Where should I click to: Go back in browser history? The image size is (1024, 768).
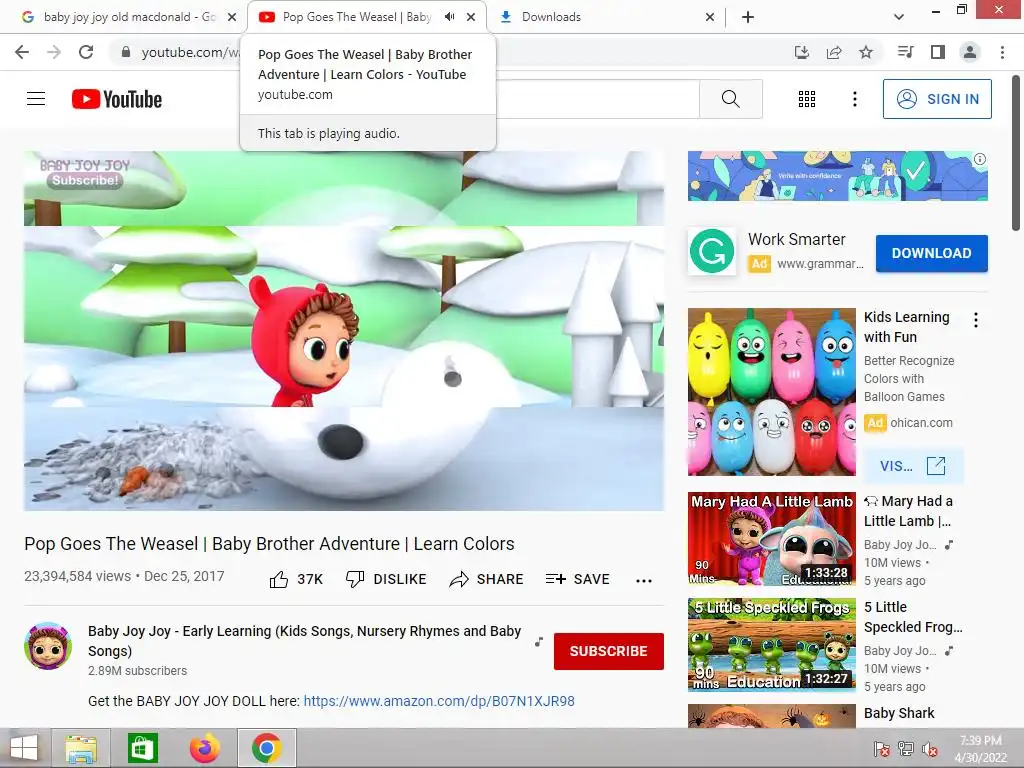pos(22,52)
